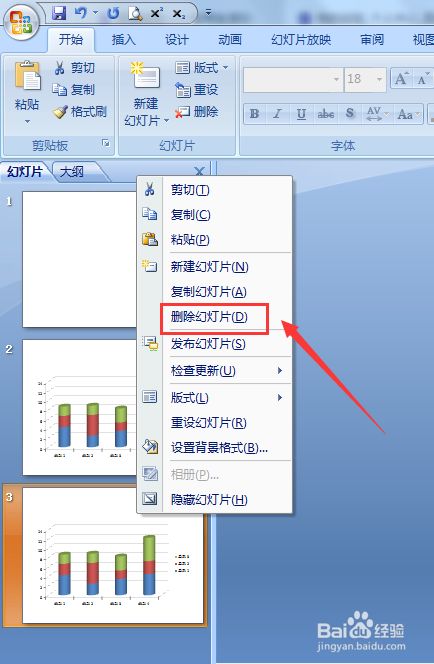This screenshot has width=434, height=664.
Task: Select the Slides (幻灯片) pane tab
Action: coord(25,172)
